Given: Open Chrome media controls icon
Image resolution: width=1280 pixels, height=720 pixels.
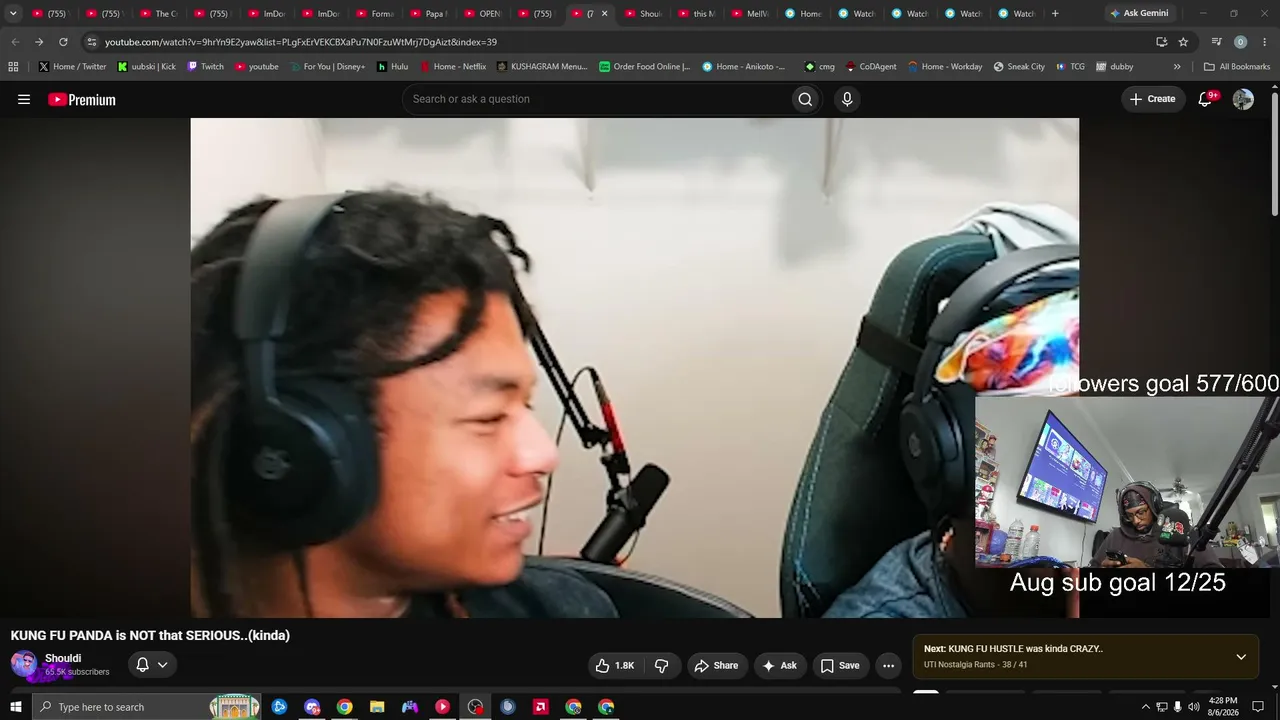Looking at the screenshot, I should 1216,42.
